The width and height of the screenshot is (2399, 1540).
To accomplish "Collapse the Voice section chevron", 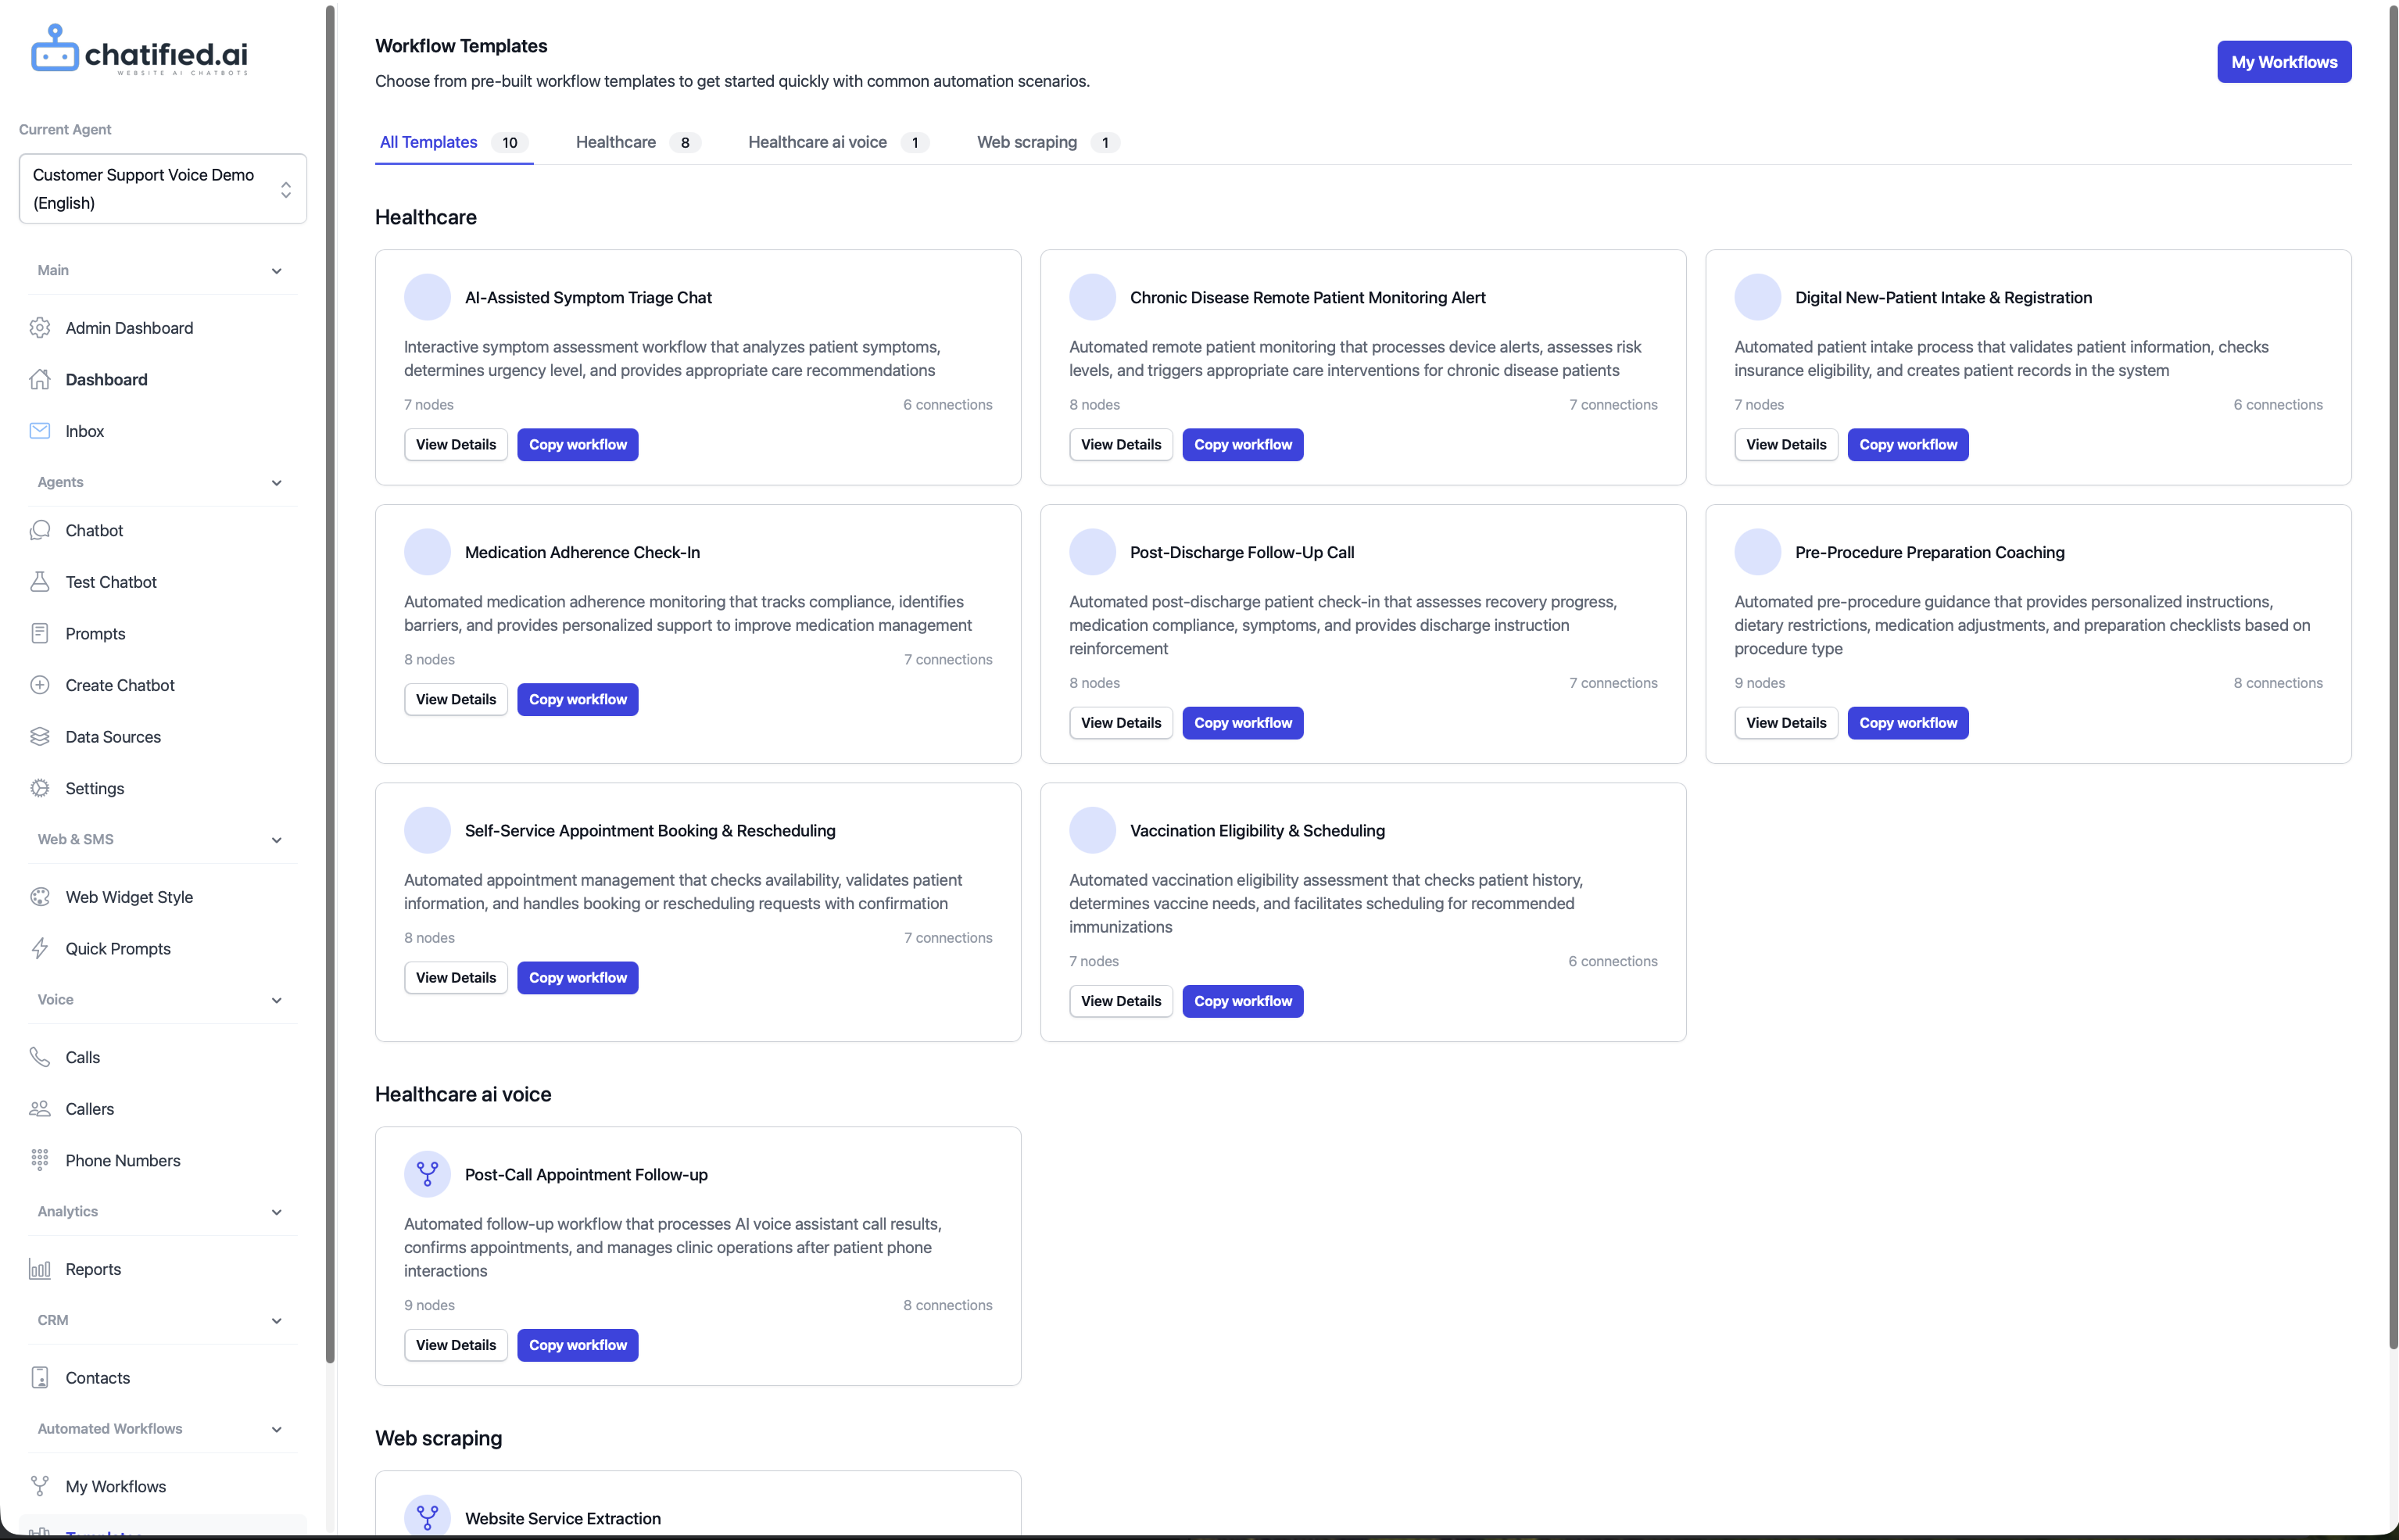I will (x=276, y=1000).
